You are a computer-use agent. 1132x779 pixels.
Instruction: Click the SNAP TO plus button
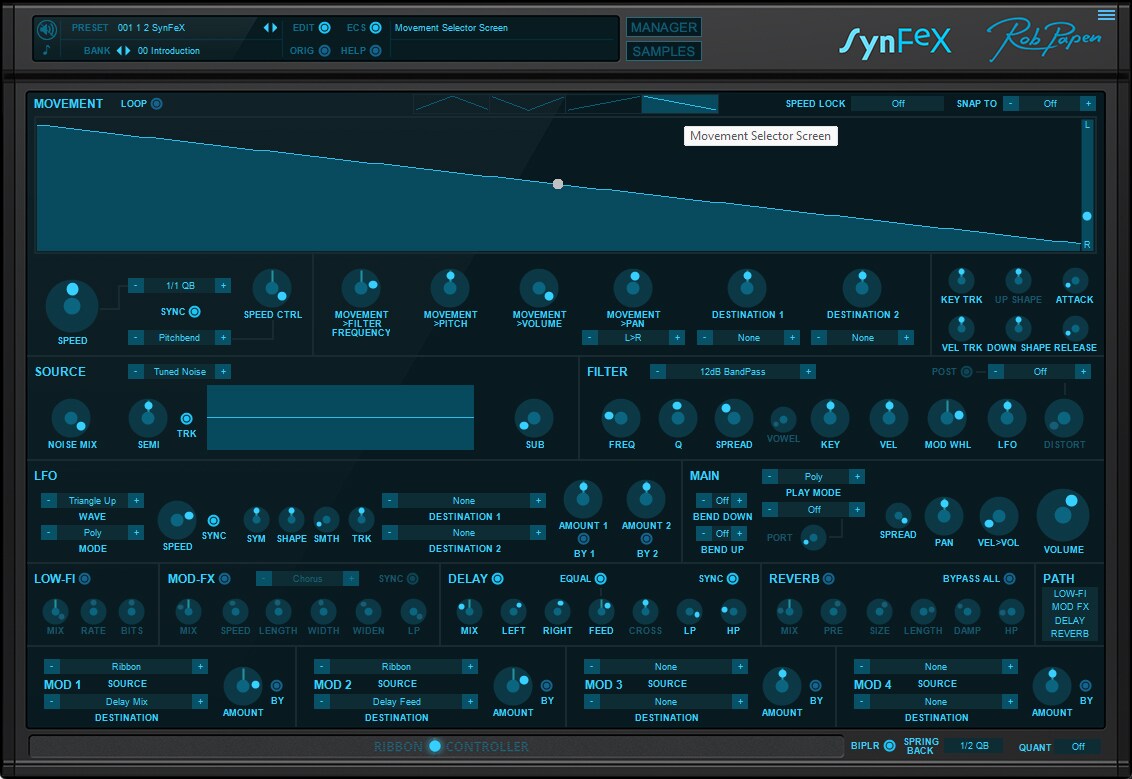(x=1088, y=103)
